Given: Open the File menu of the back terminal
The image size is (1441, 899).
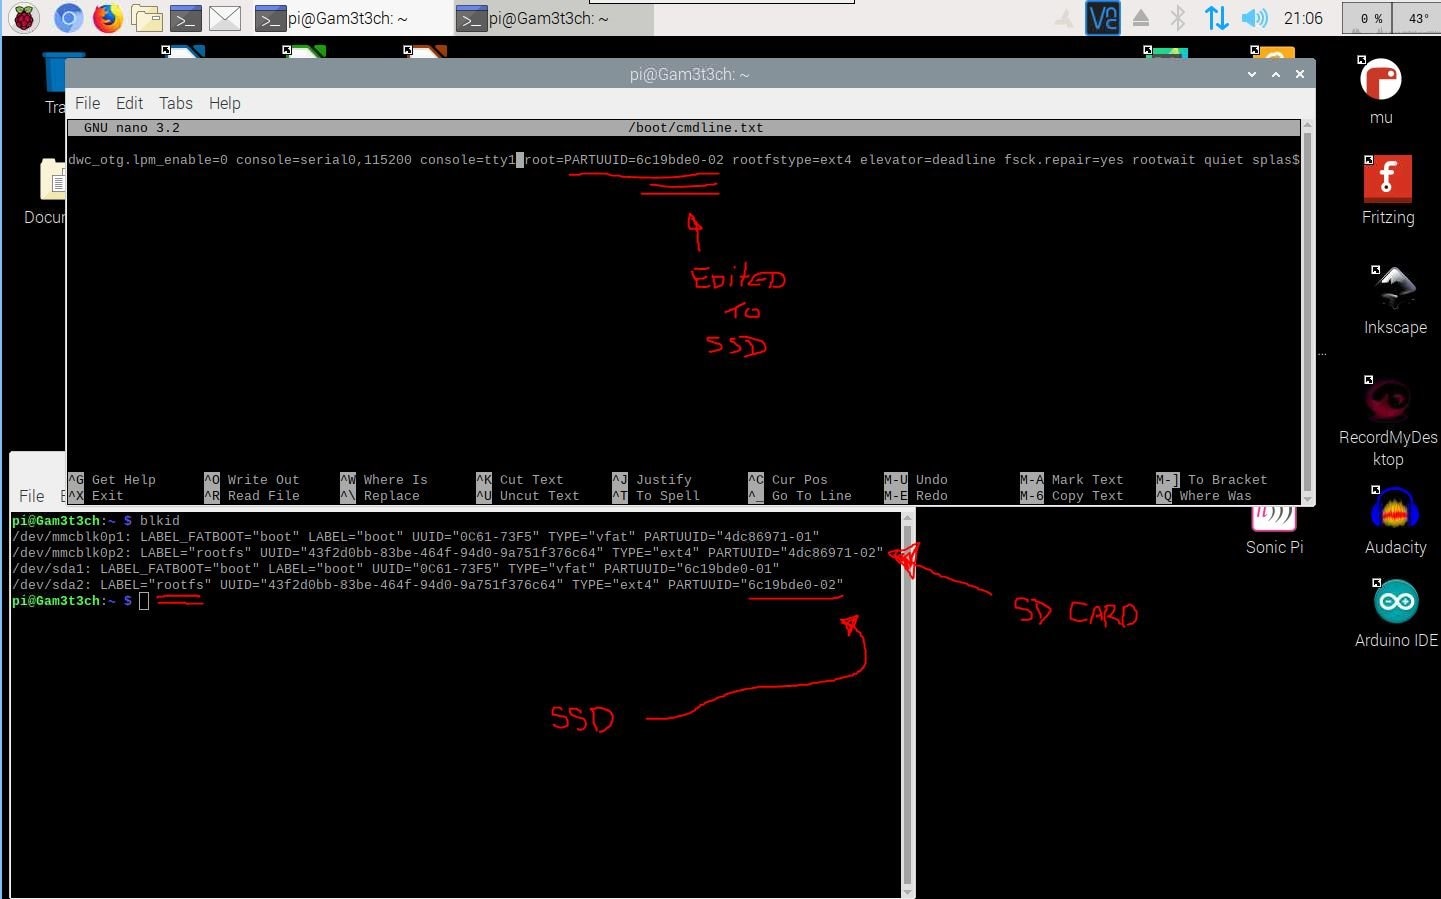Looking at the screenshot, I should coord(32,496).
